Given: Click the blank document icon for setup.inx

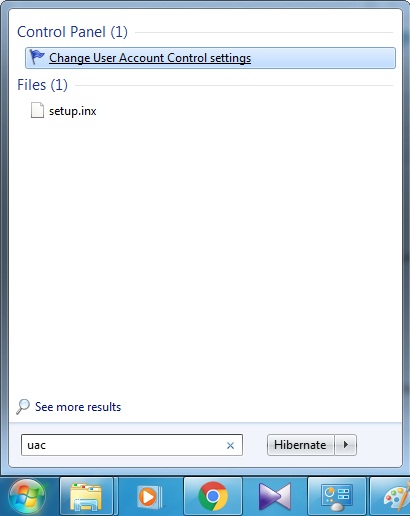Looking at the screenshot, I should (x=37, y=110).
